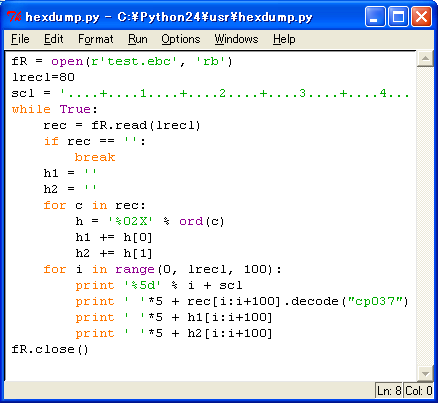Click 'print h2[i:i+100]' line

174,333
